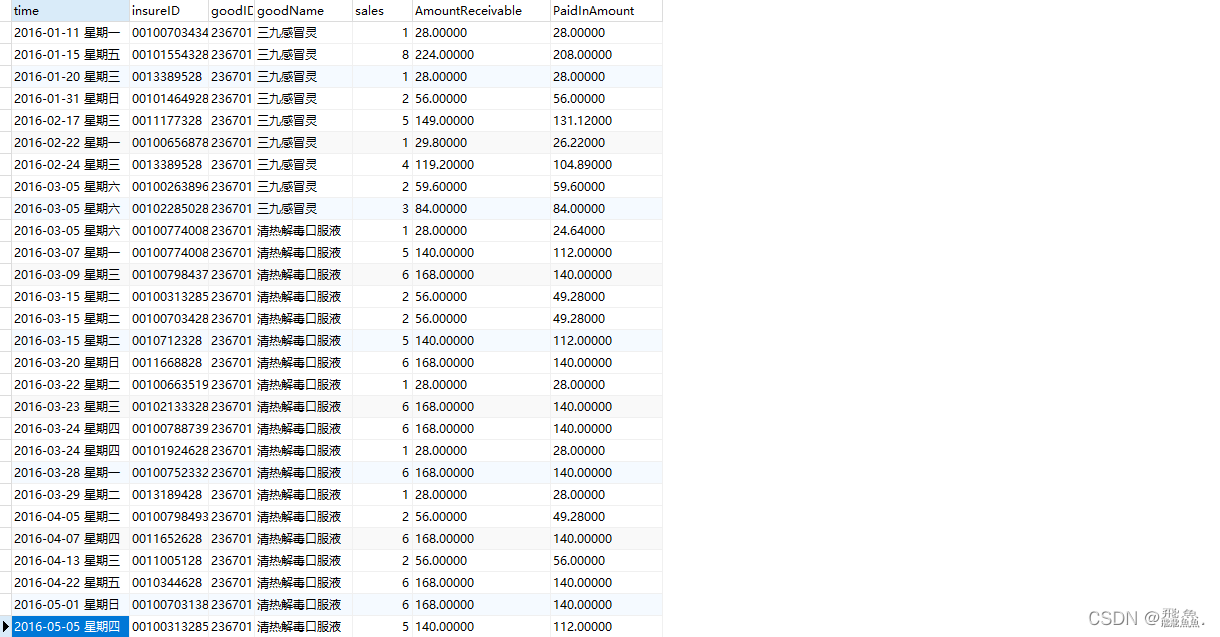
Task: Click insureID cell 0013189428
Action: (167, 495)
